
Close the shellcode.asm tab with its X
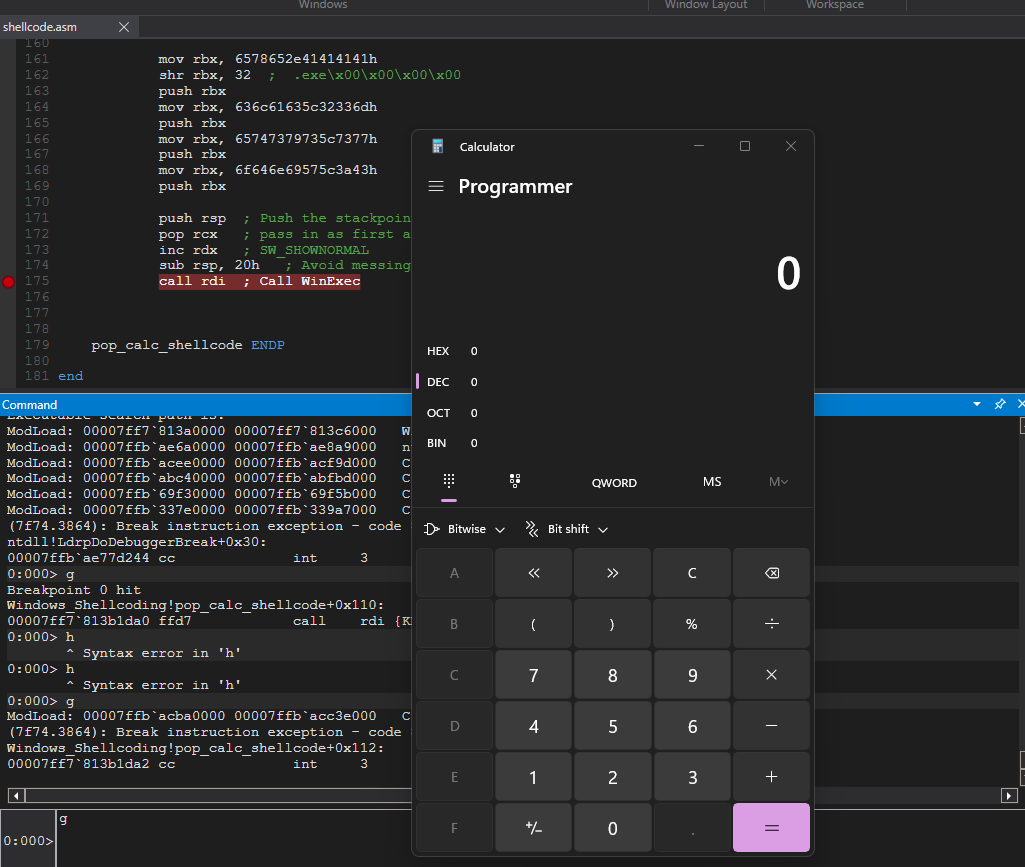click(124, 27)
